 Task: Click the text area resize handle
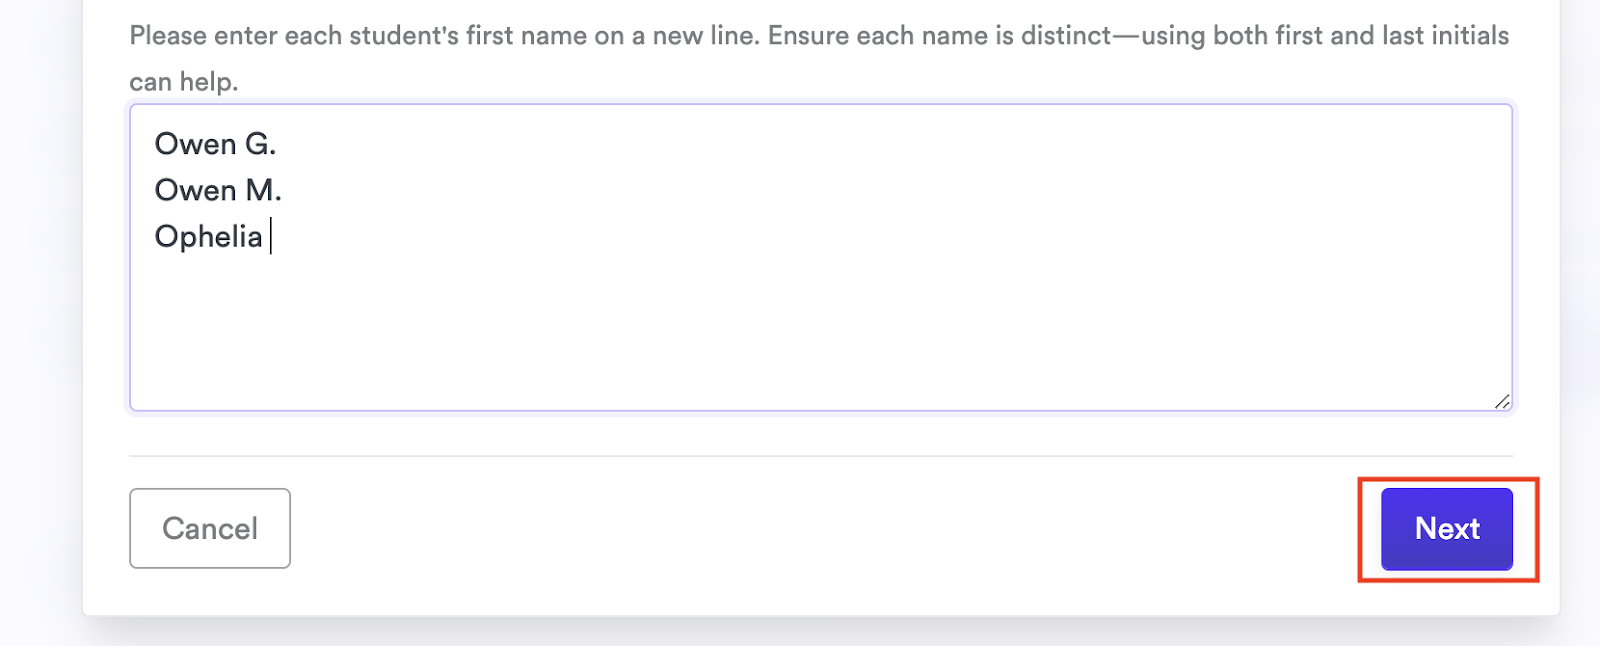click(x=1502, y=401)
